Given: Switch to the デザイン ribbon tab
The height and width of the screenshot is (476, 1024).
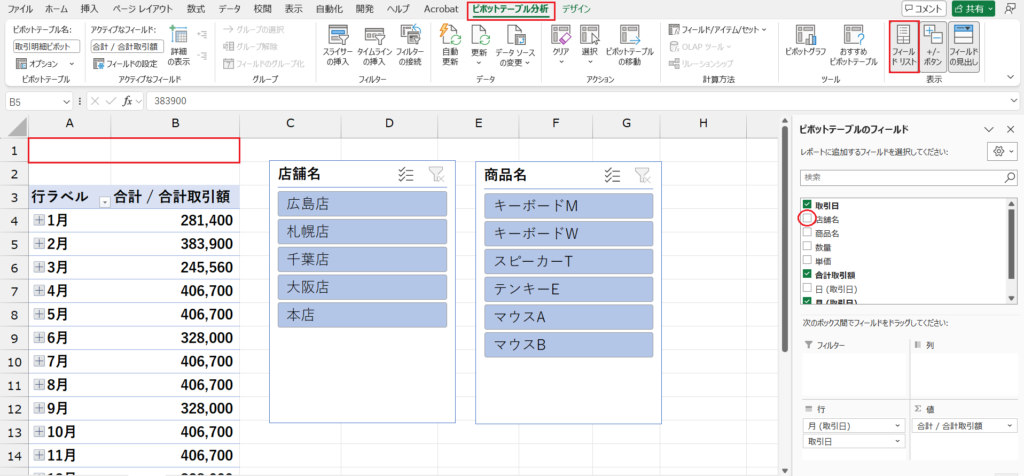Looking at the screenshot, I should coord(576,8).
